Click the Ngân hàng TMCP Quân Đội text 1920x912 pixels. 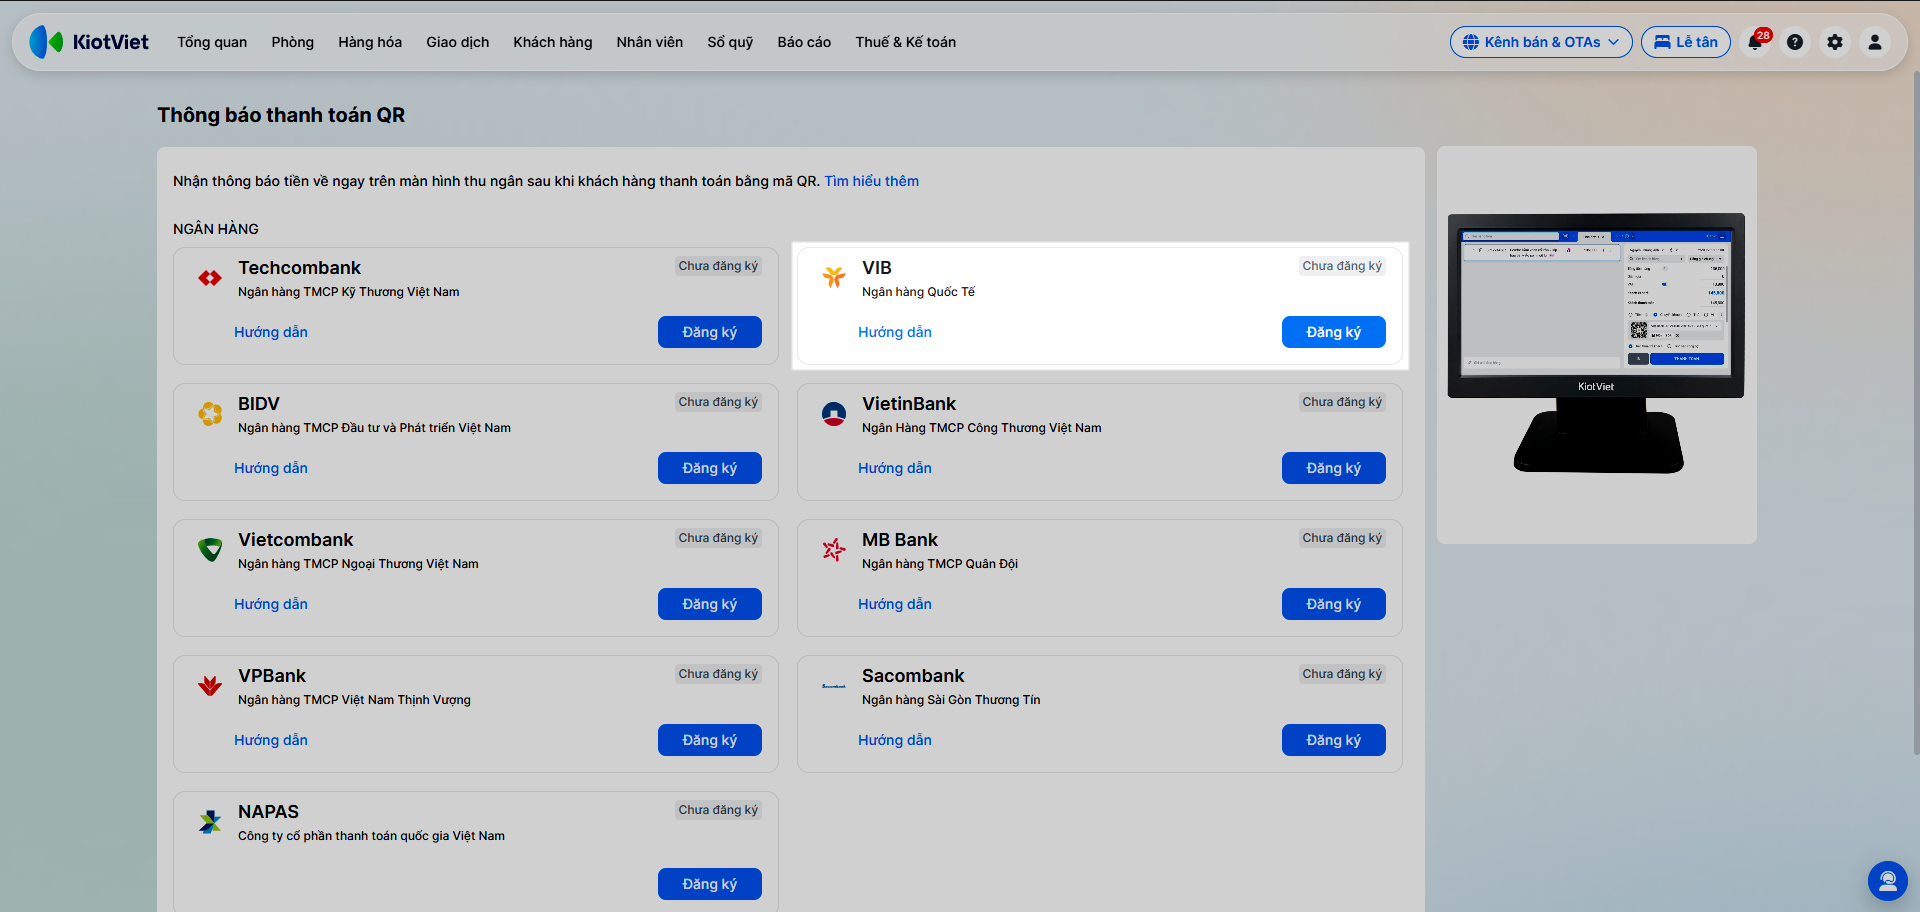click(940, 564)
